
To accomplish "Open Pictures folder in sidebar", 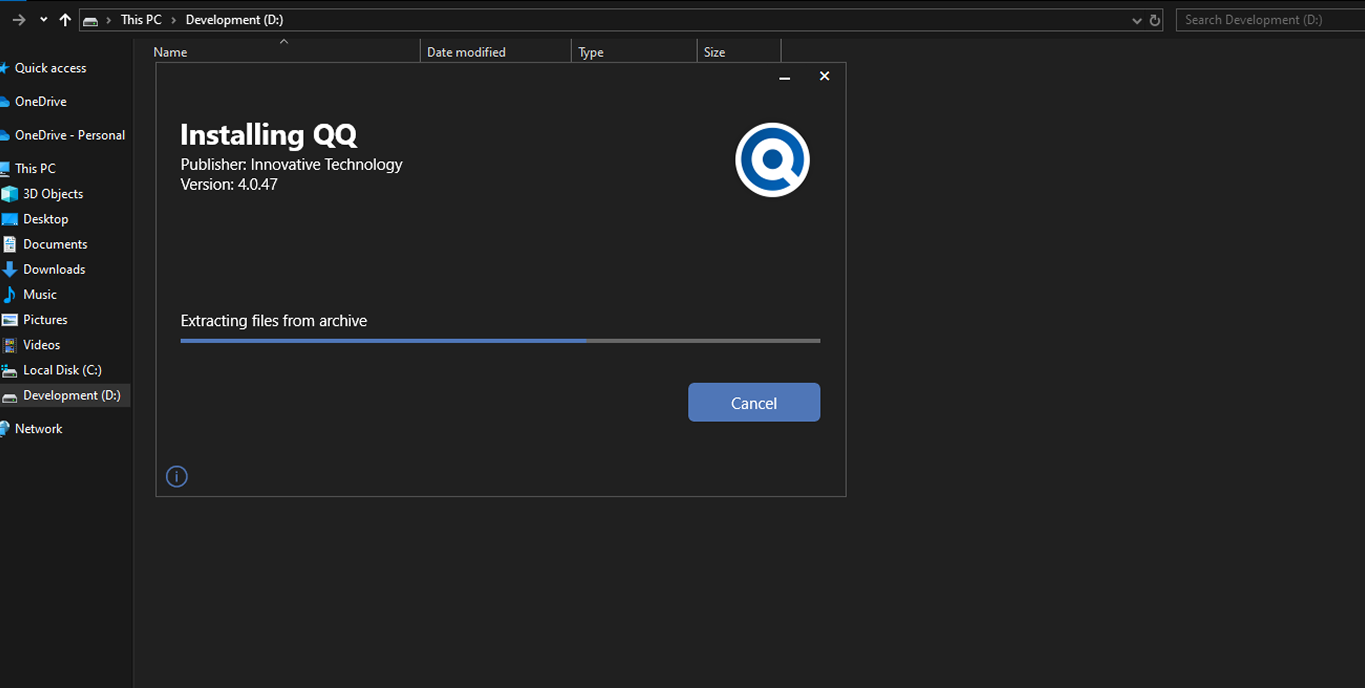I will pyautogui.click(x=45, y=320).
